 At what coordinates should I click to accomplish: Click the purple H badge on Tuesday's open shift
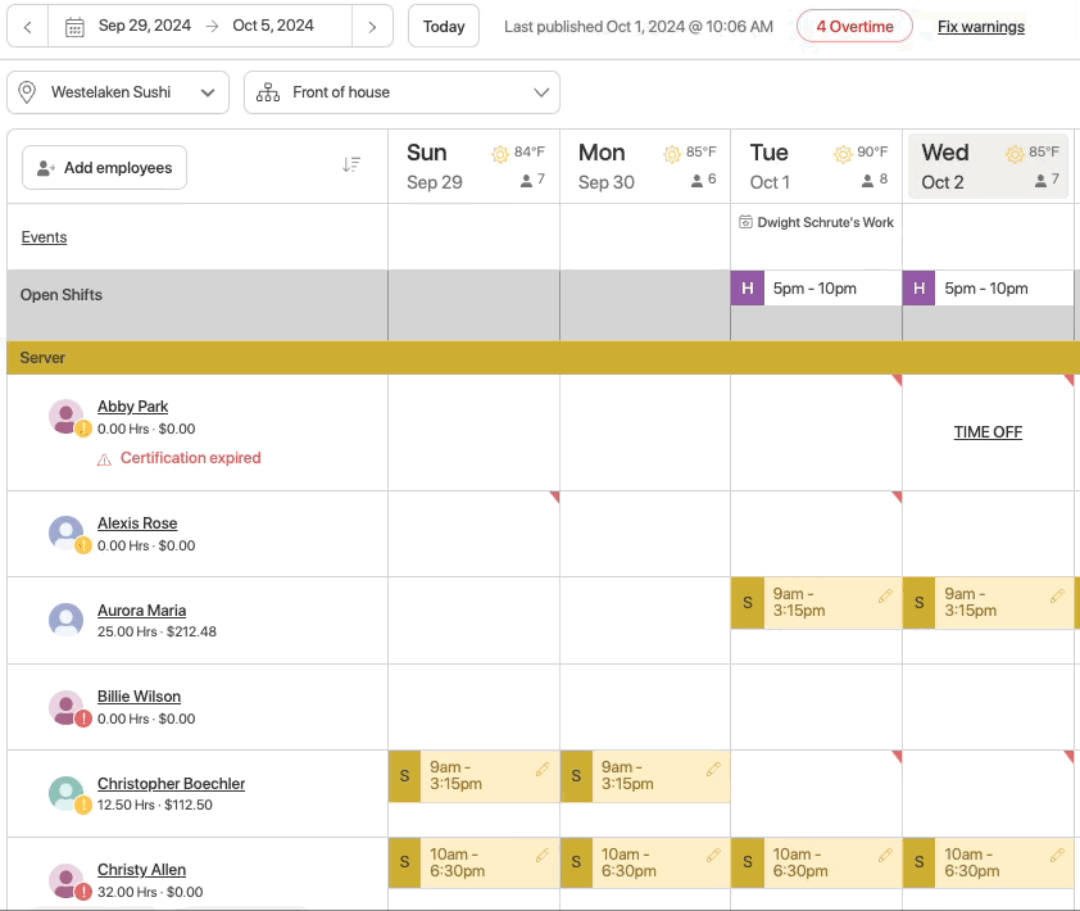[x=747, y=289]
